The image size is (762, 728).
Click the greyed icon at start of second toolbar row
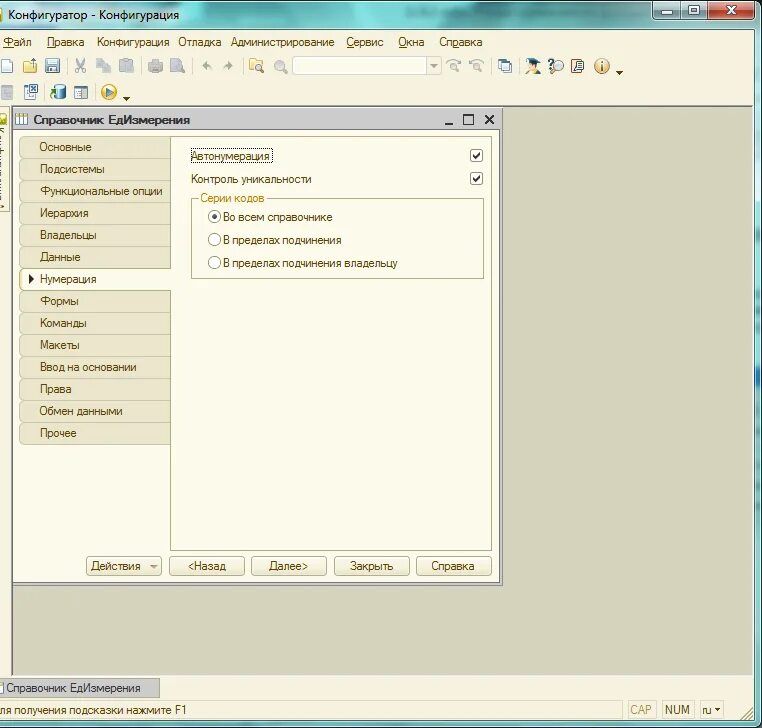click(7, 92)
